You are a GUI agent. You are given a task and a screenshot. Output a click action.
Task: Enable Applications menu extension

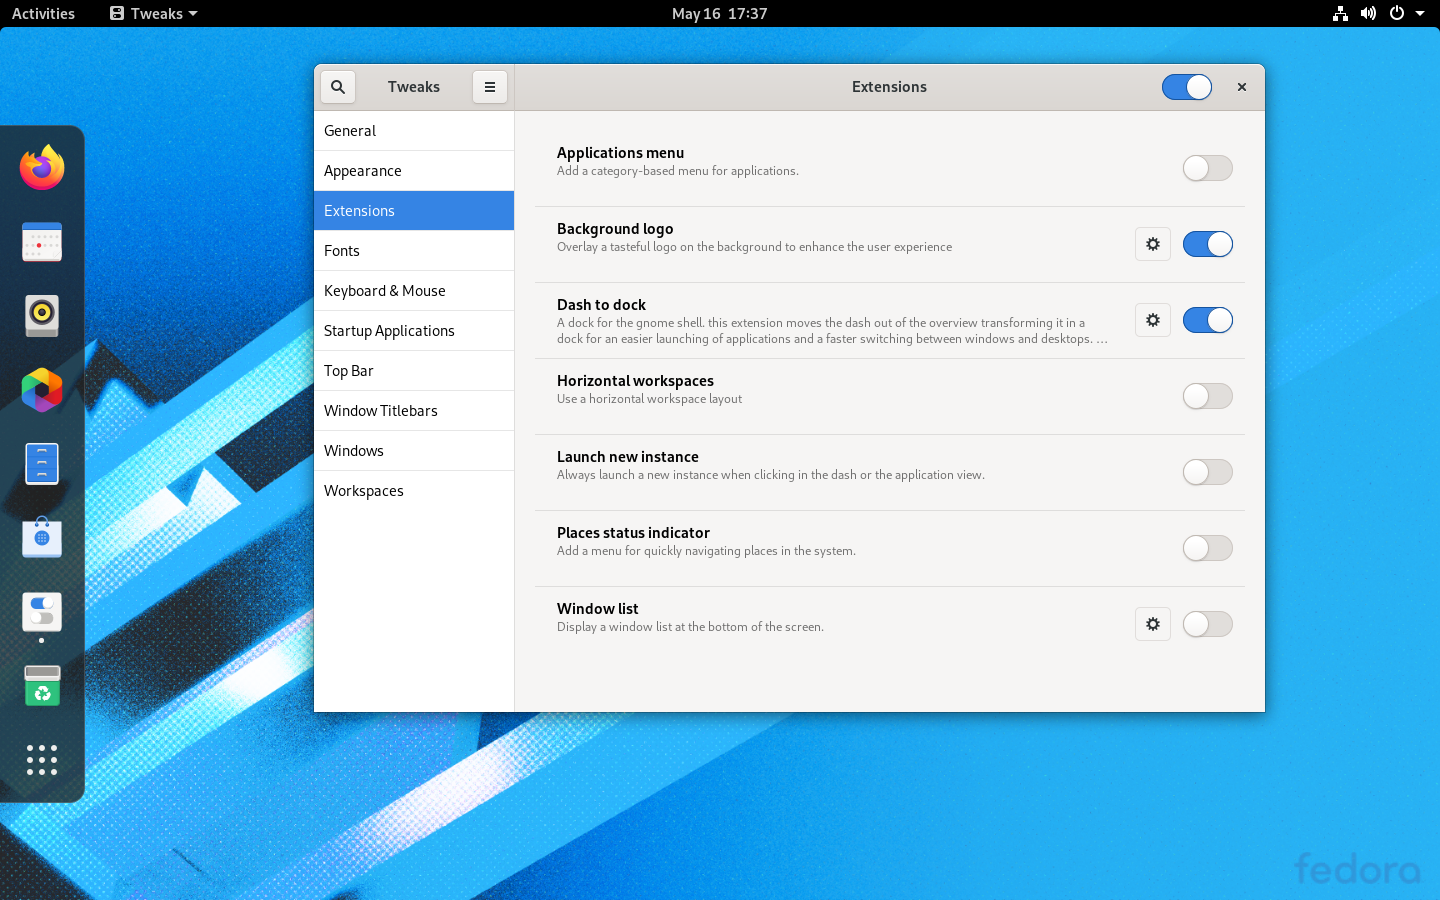pos(1208,168)
